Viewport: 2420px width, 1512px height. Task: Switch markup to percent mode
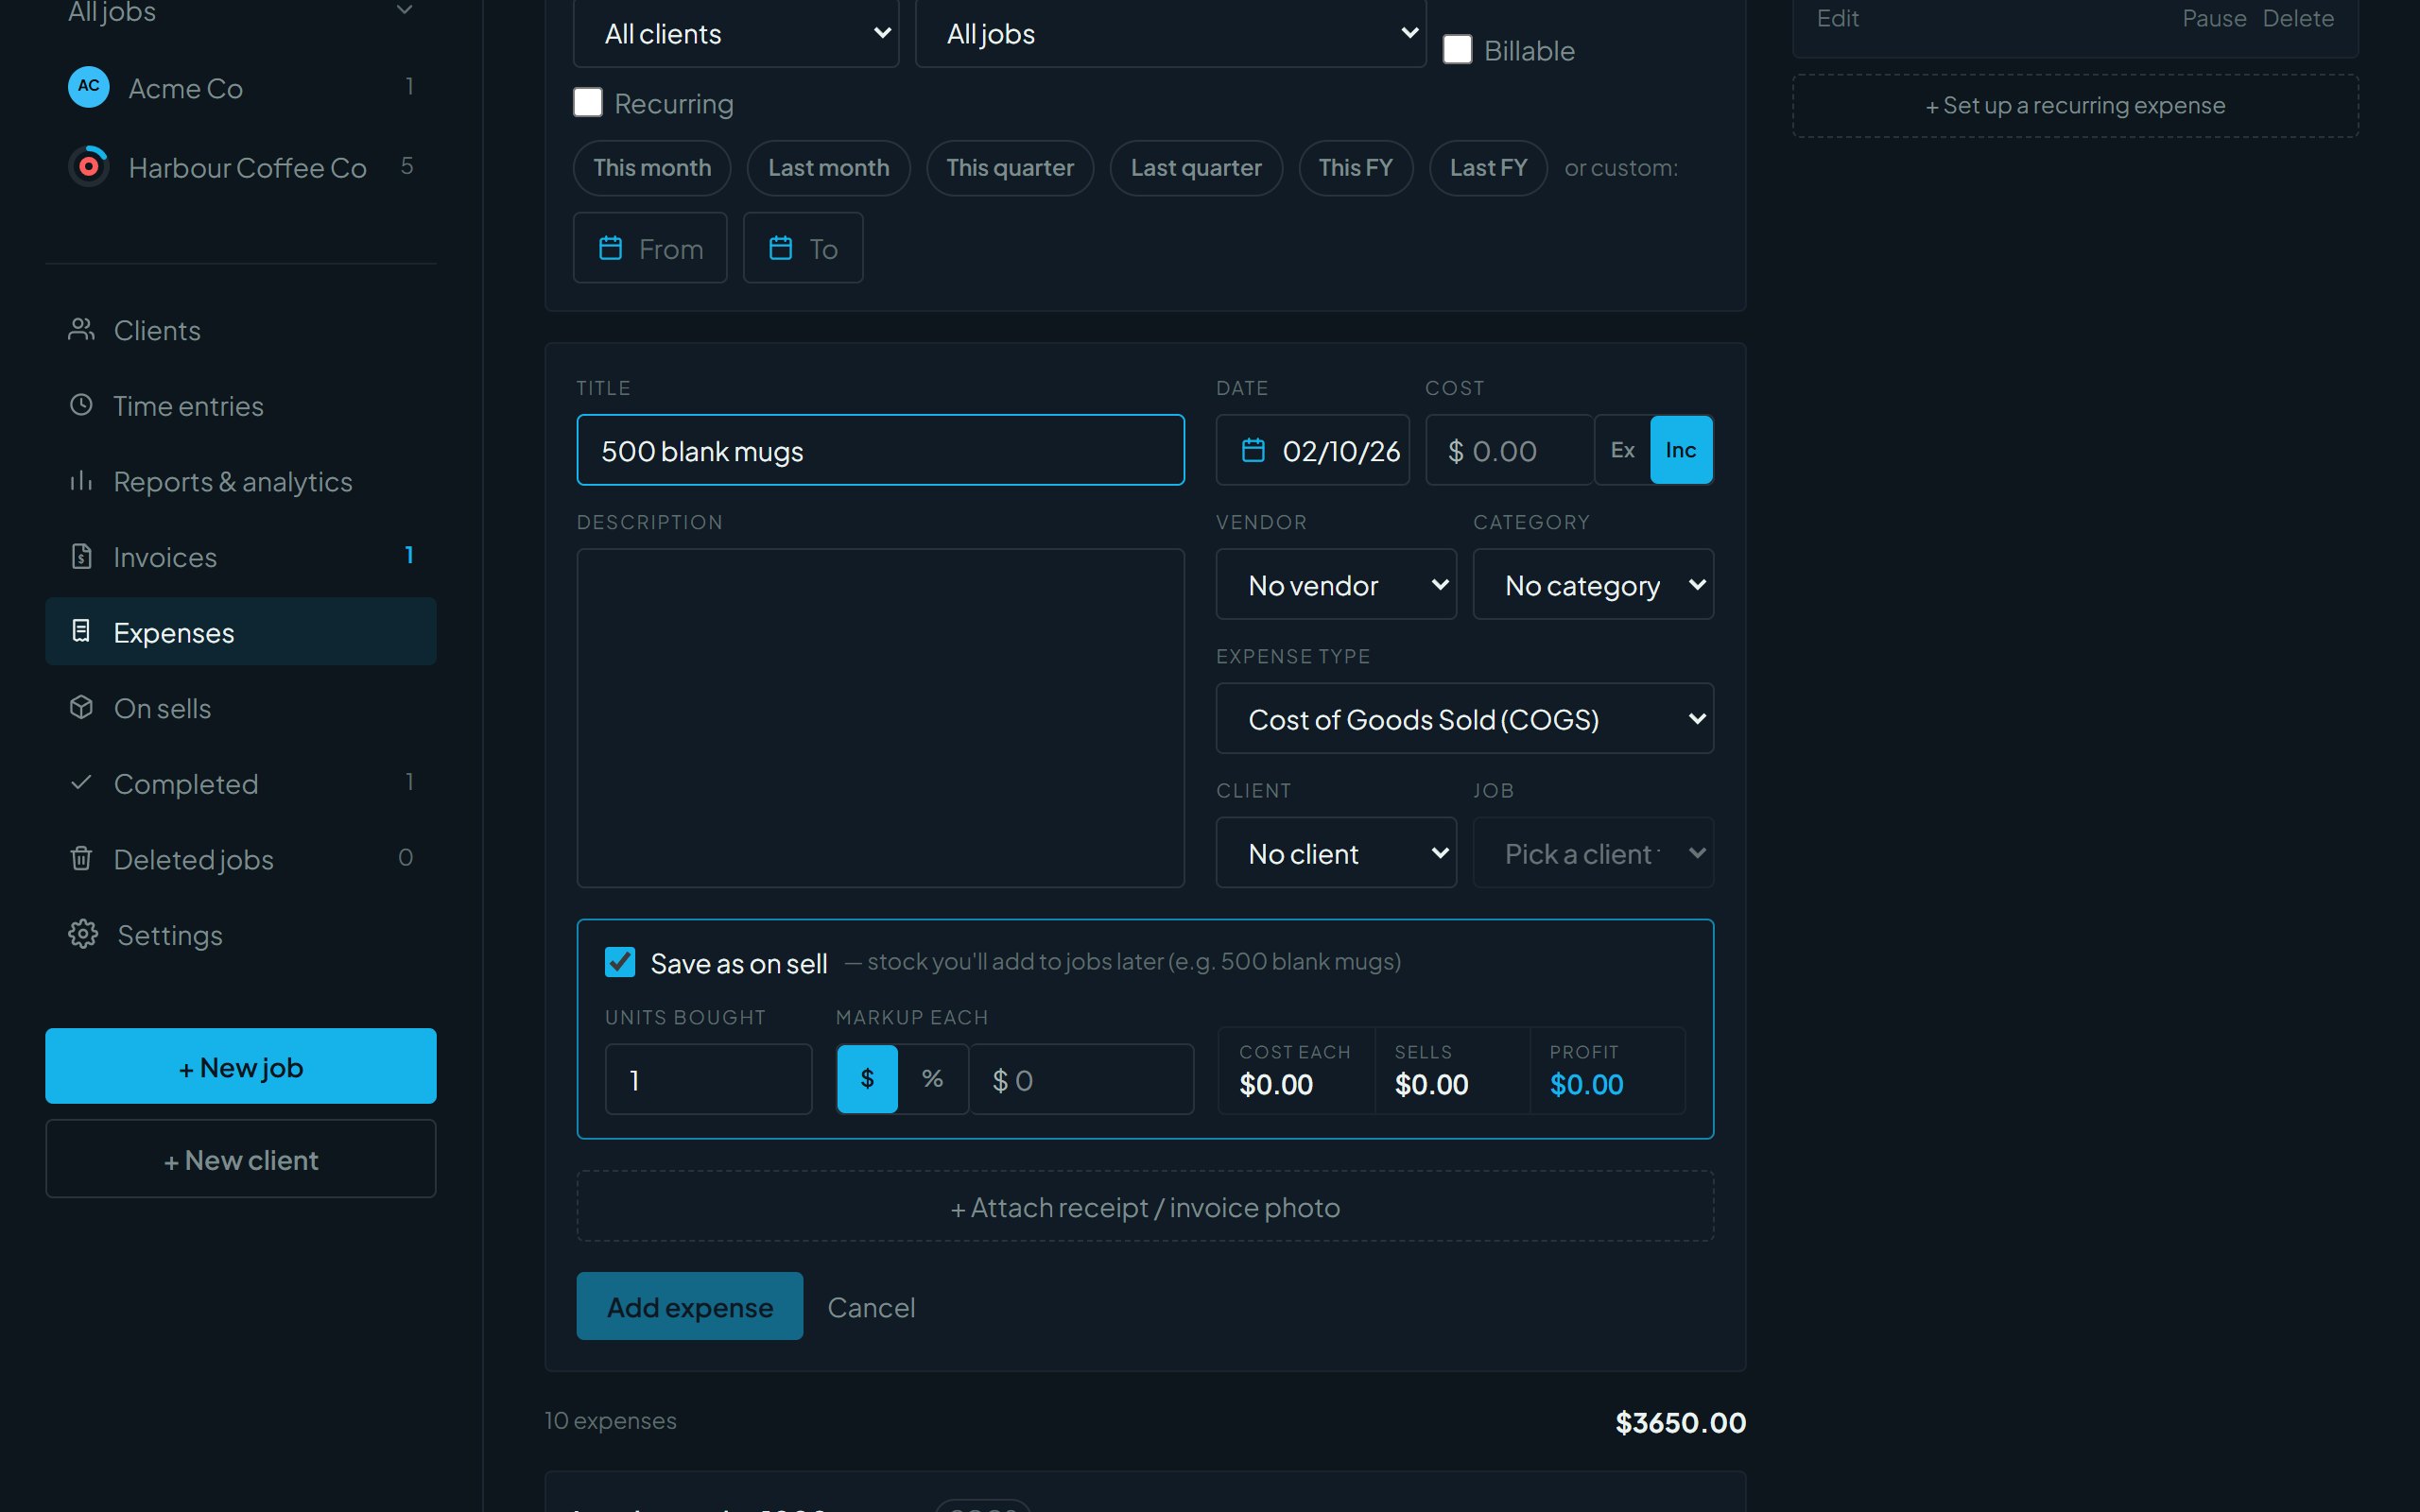tap(932, 1079)
